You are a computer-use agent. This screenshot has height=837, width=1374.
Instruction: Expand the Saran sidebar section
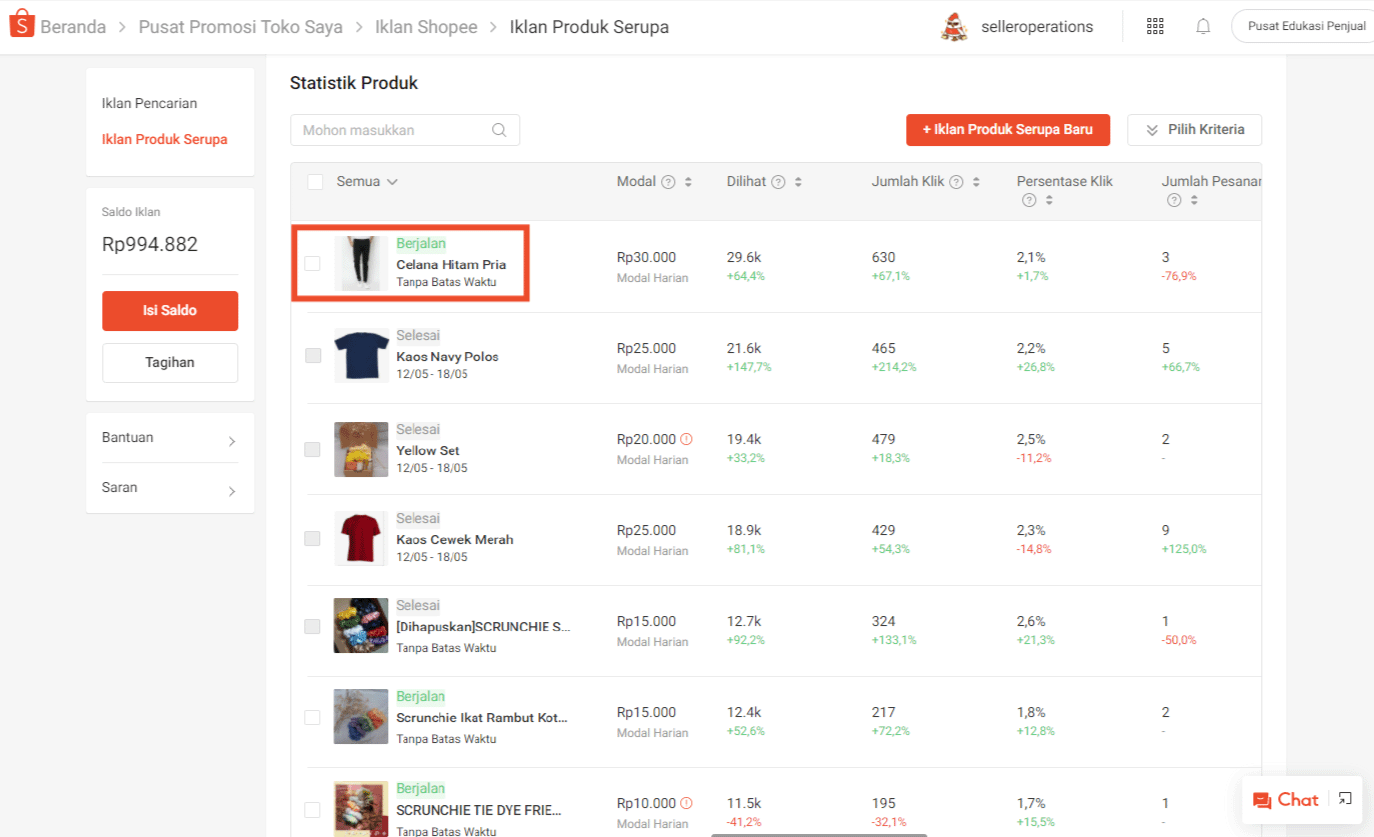pyautogui.click(x=170, y=487)
